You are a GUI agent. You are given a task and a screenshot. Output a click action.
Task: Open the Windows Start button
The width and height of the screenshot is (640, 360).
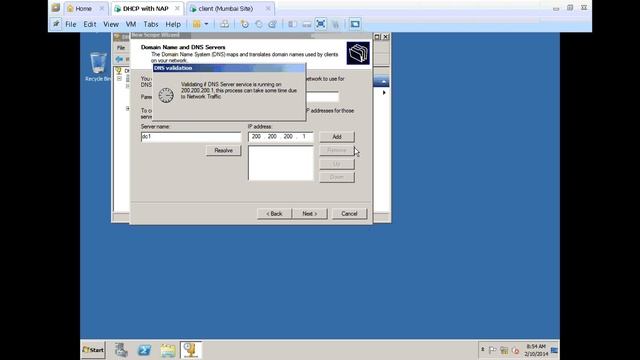(x=93, y=350)
